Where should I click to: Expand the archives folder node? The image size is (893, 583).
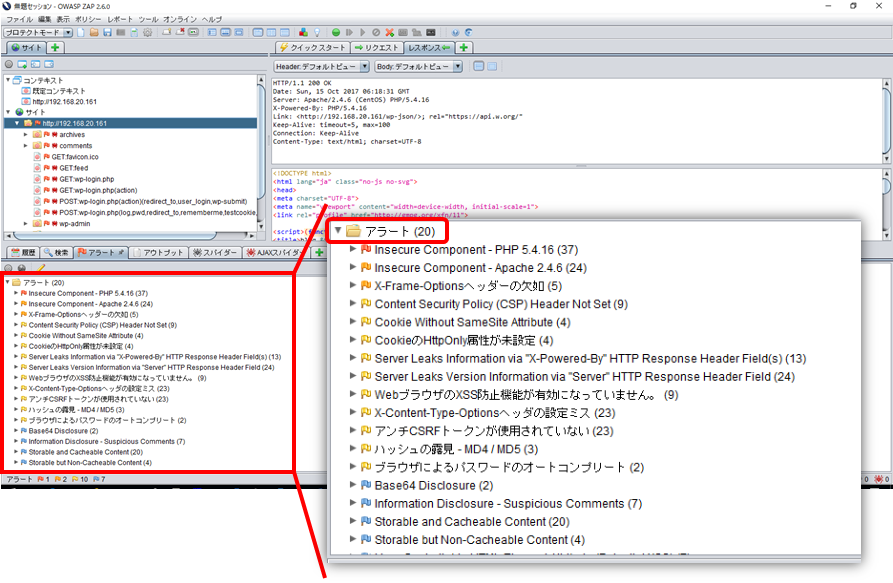tap(26, 135)
